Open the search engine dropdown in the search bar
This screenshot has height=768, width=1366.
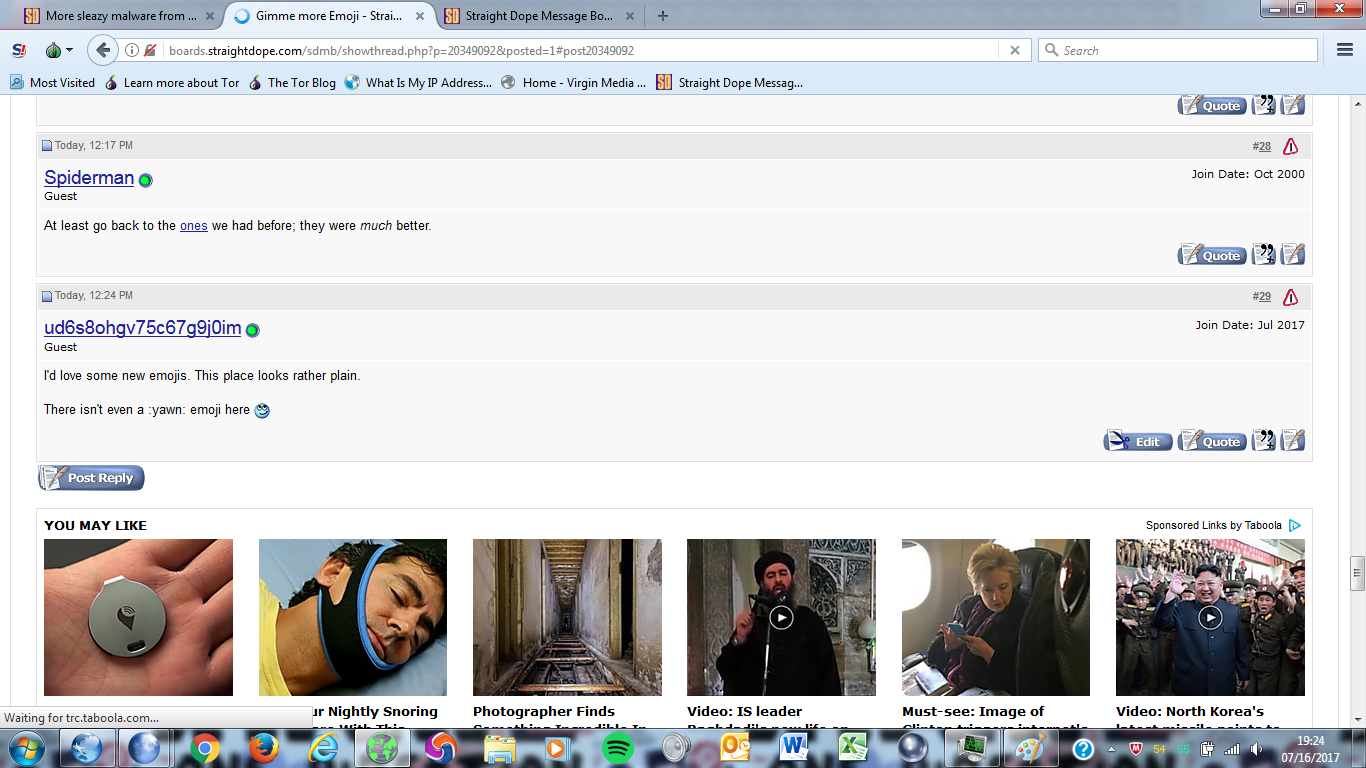[x=1050, y=49]
